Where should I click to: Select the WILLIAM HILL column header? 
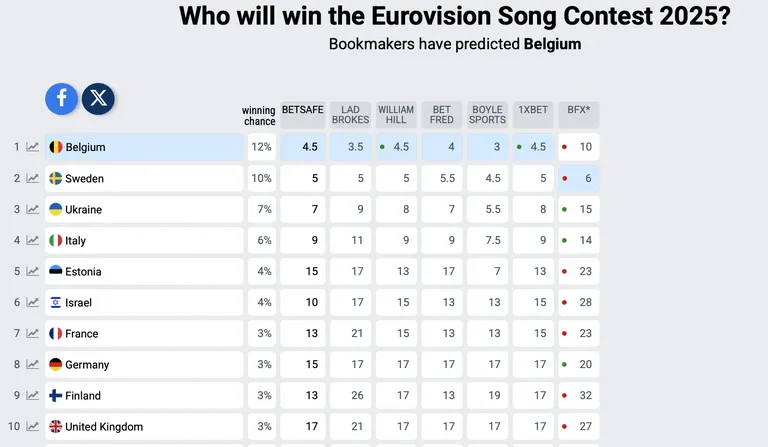[x=396, y=115]
